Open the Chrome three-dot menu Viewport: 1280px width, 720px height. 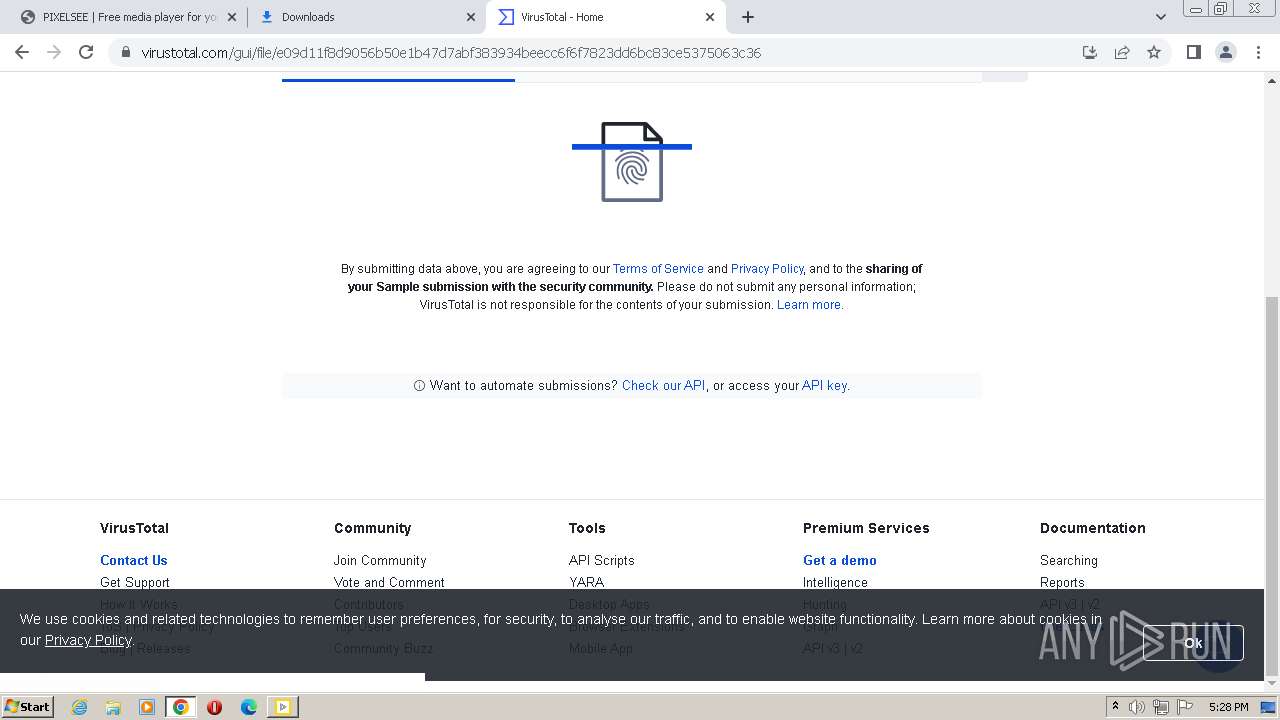click(1258, 52)
